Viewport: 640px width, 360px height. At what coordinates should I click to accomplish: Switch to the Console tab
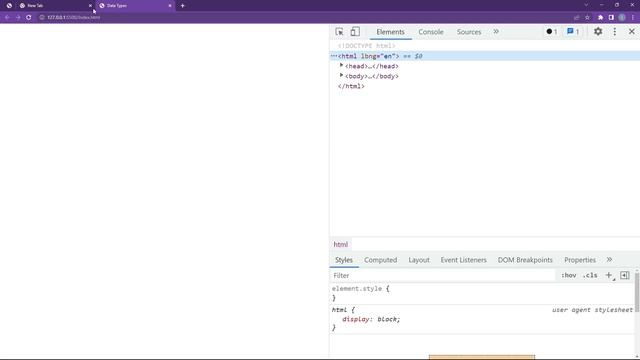pos(431,32)
